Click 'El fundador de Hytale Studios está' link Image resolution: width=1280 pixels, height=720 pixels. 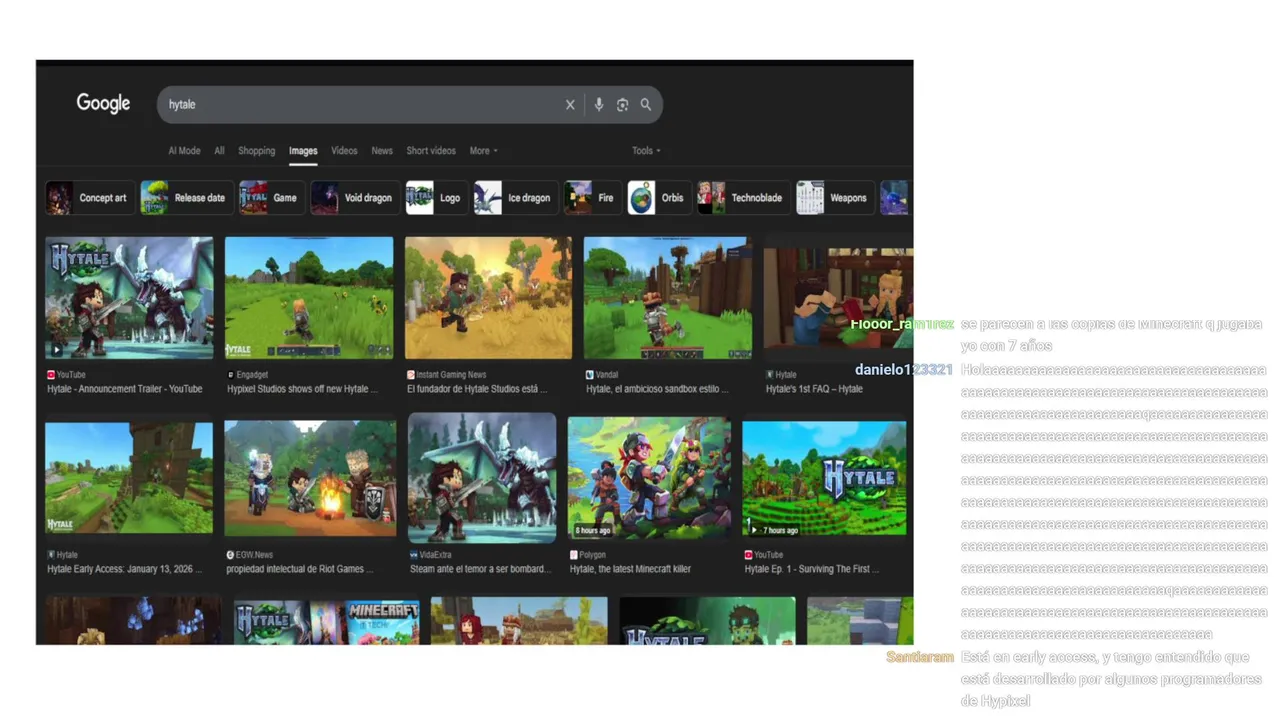(x=478, y=389)
